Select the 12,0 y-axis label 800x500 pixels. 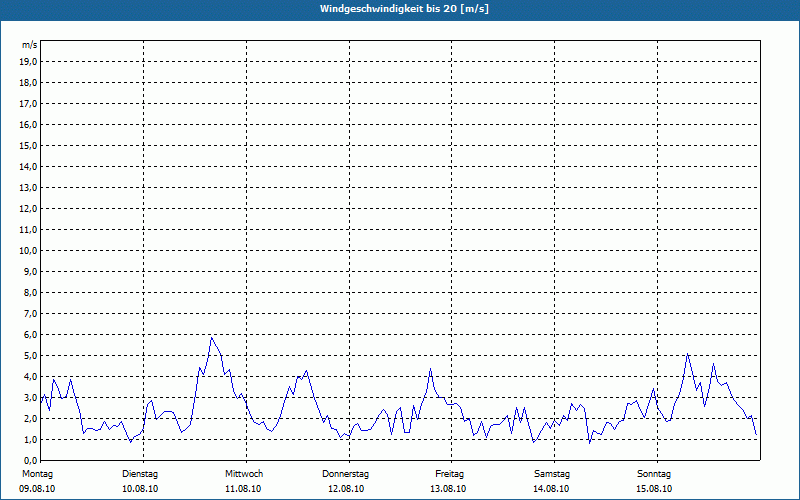point(28,209)
